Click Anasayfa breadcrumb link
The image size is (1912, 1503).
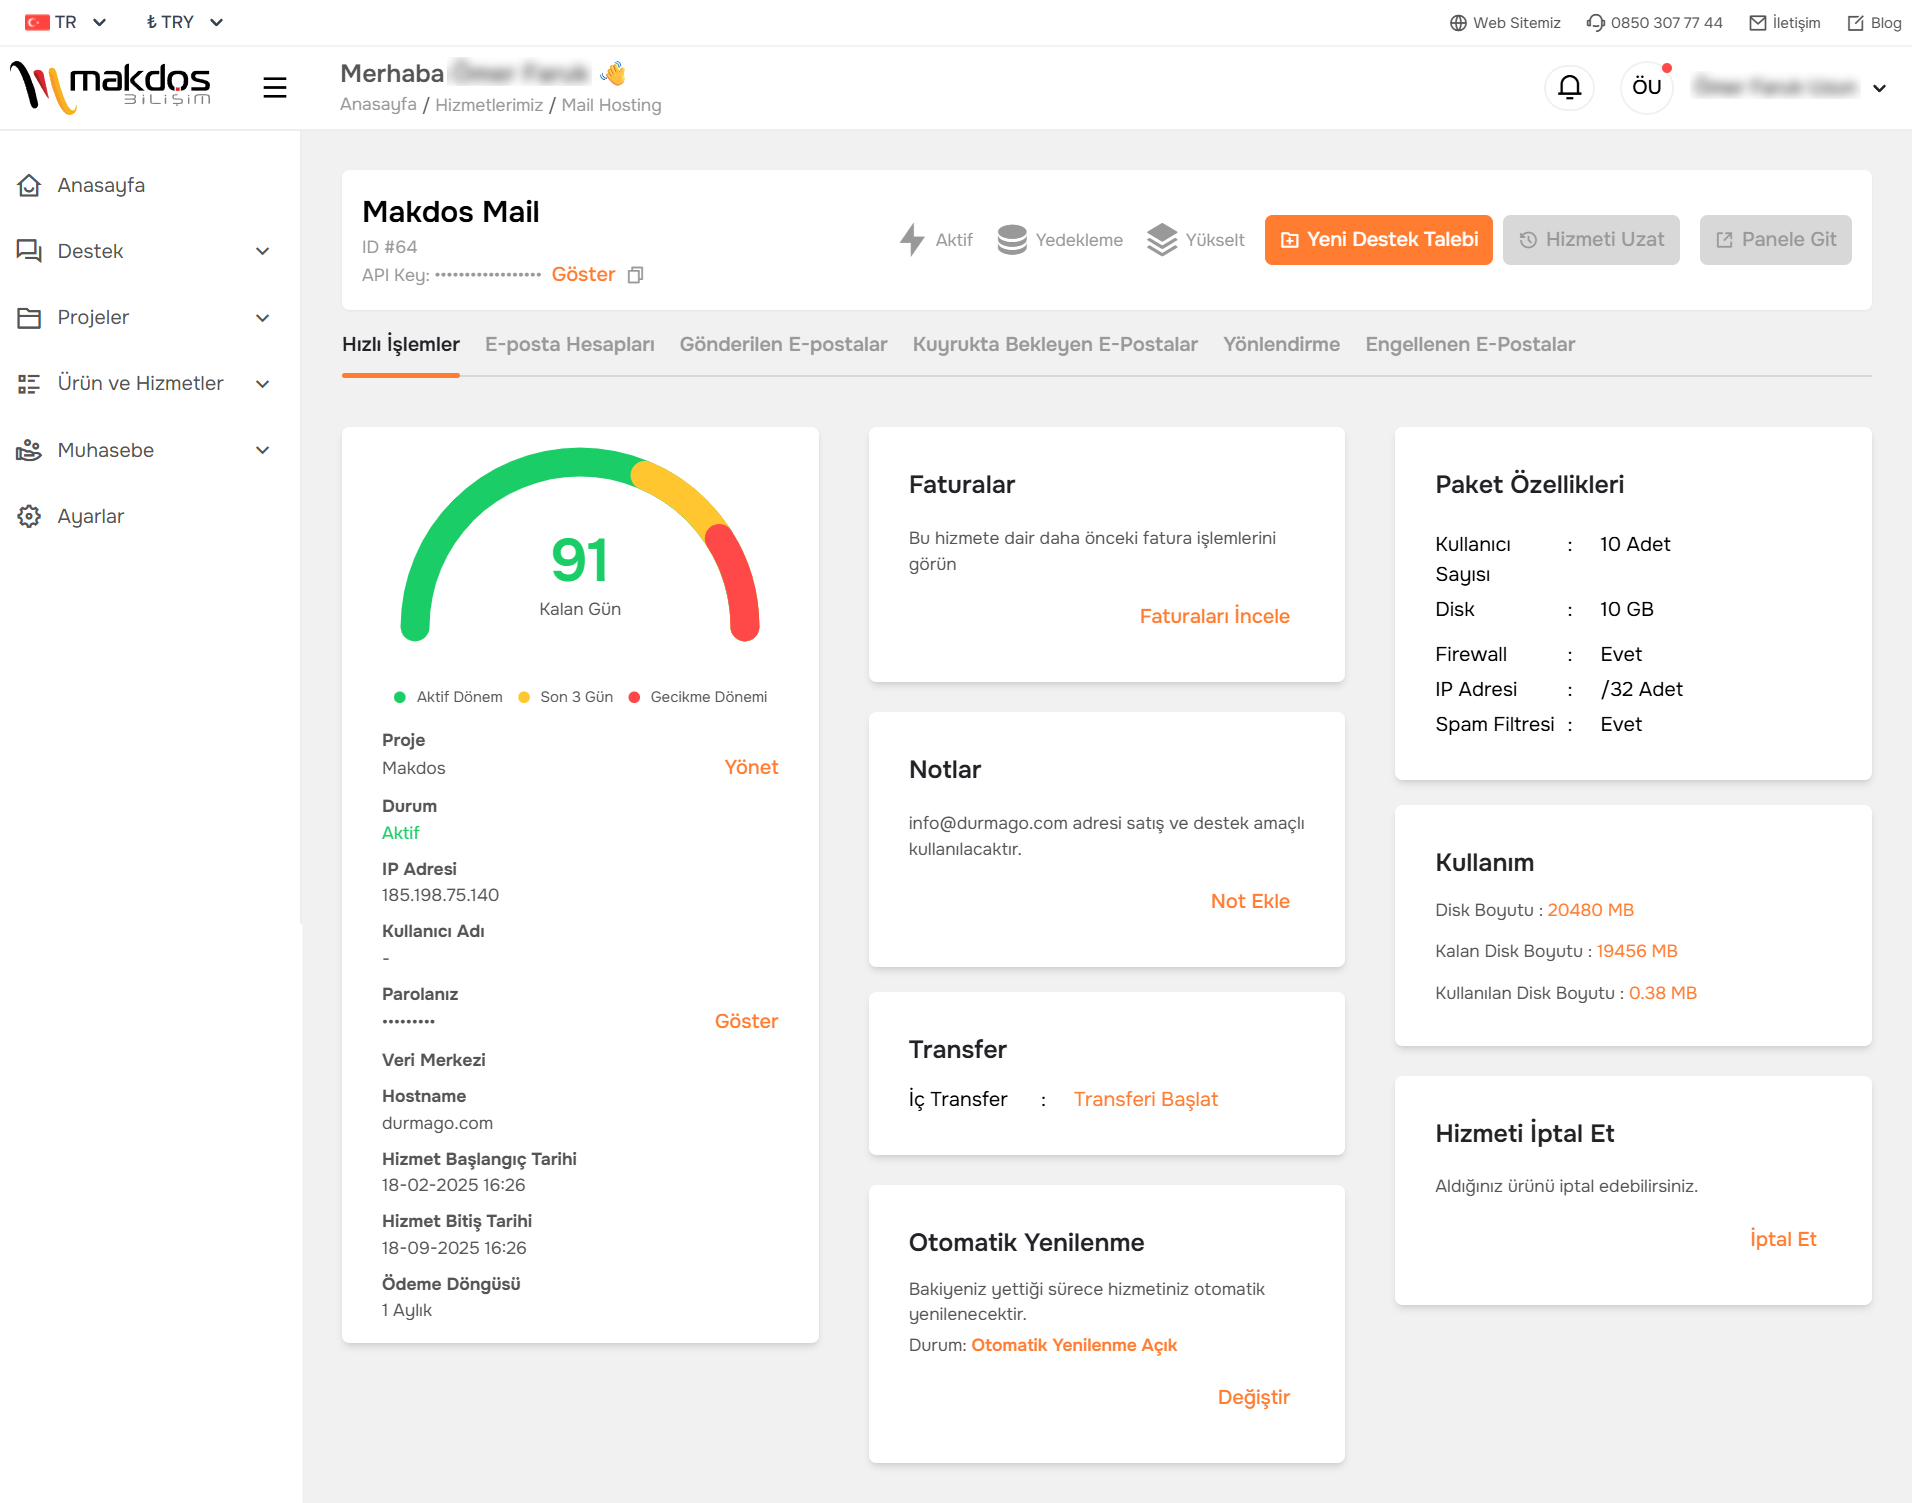(x=378, y=105)
